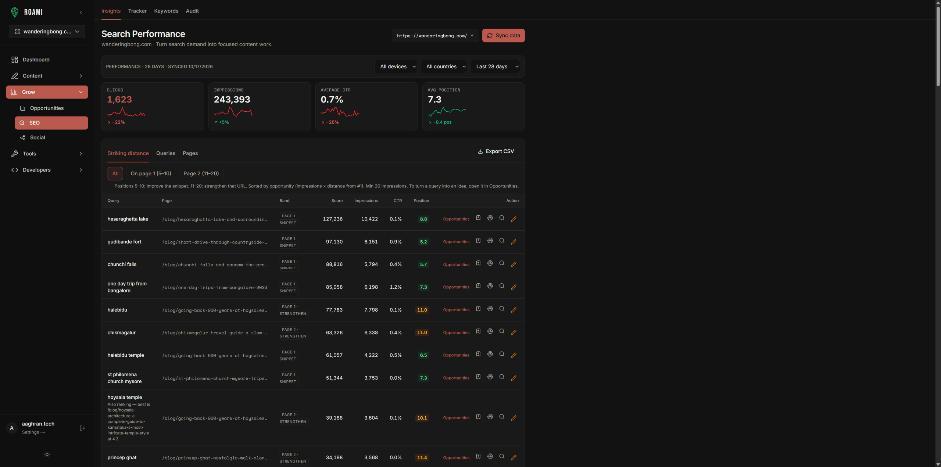Select the On page 1 filter chip
The width and height of the screenshot is (941, 467).
pyautogui.click(x=151, y=173)
